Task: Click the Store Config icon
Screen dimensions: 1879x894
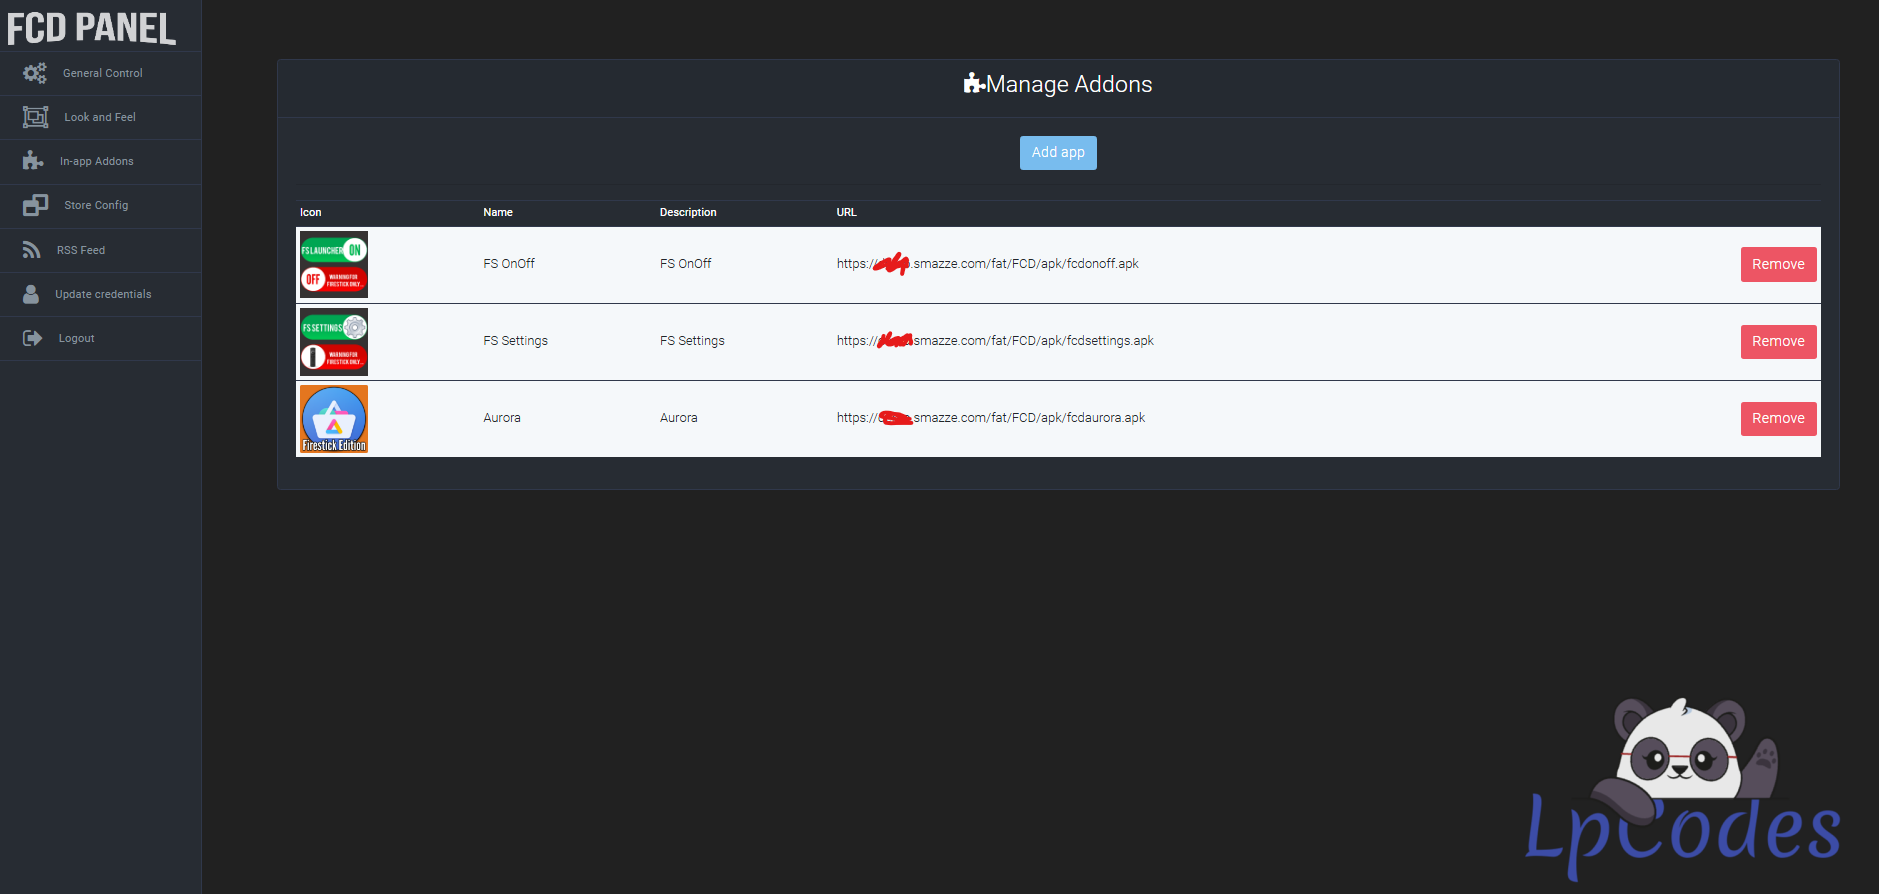Action: point(35,205)
